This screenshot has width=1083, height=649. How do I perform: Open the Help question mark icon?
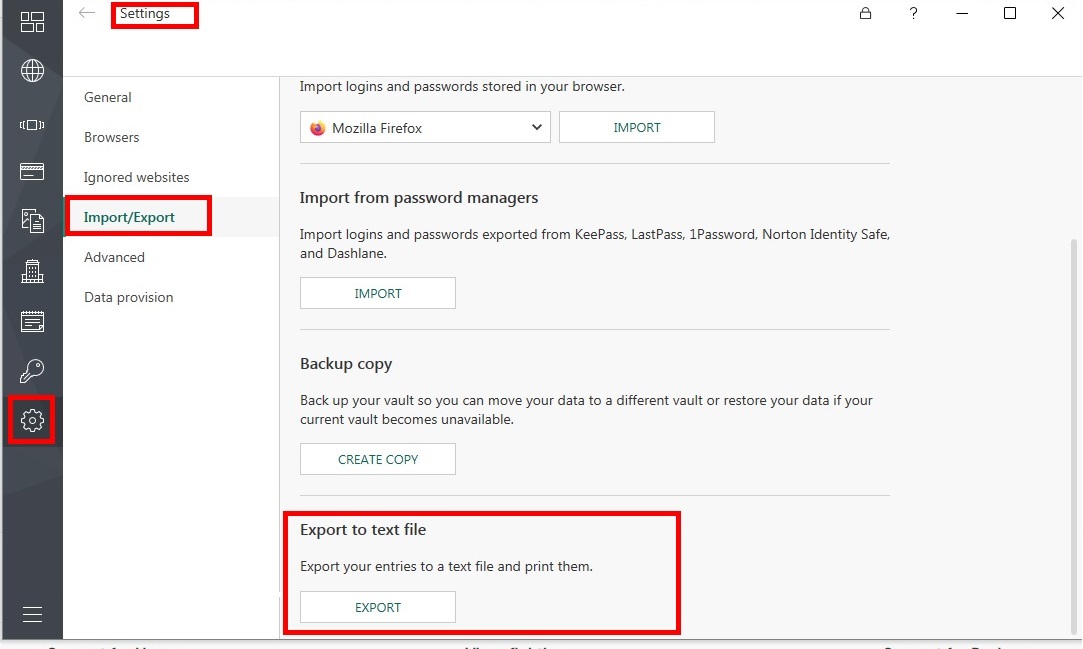(x=913, y=13)
